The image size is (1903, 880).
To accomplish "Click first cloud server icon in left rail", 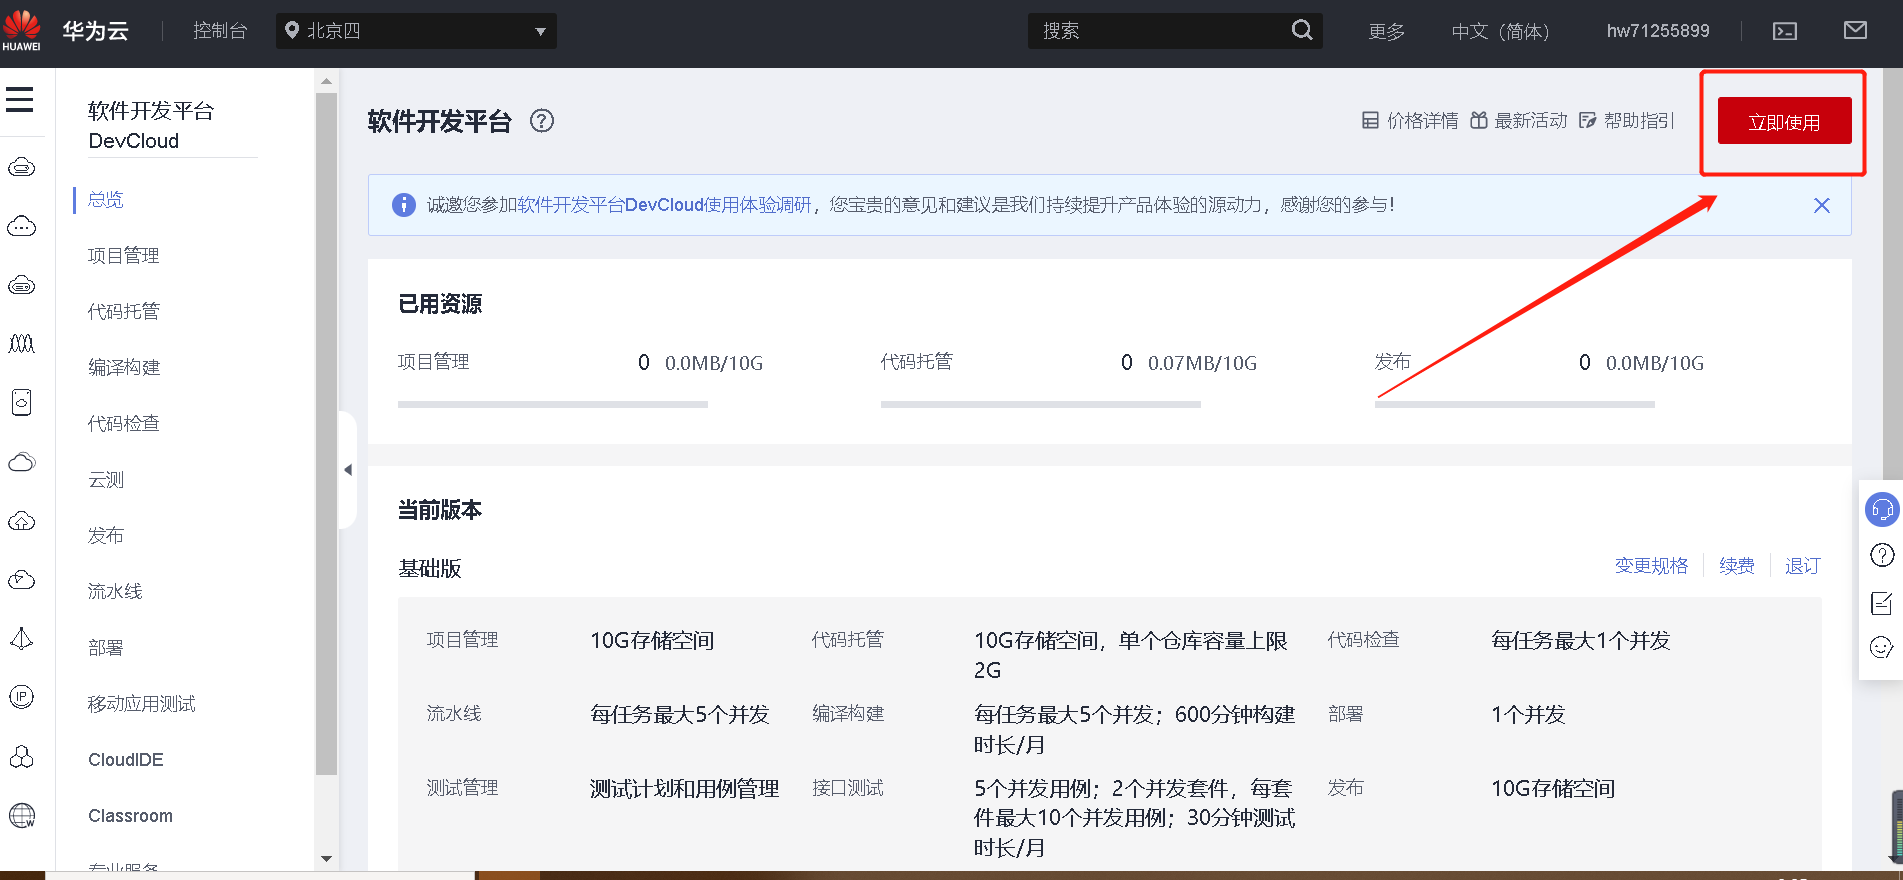I will pos(22,167).
